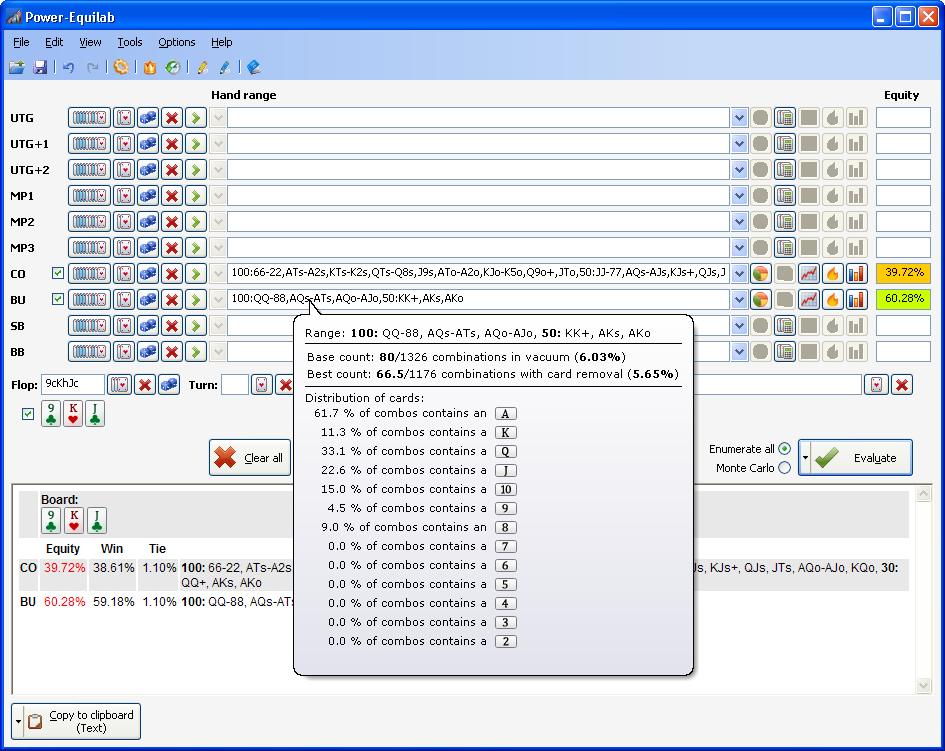Click the orange crown toolbar icon
This screenshot has width=945, height=751.
[149, 67]
